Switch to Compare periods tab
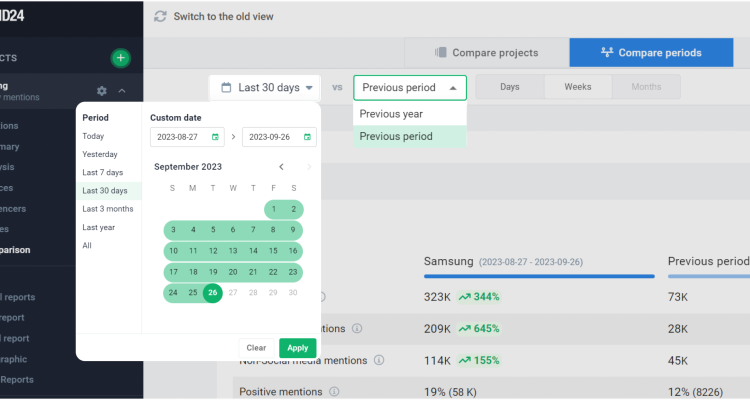Viewport: 750px width, 400px height. tap(650, 53)
